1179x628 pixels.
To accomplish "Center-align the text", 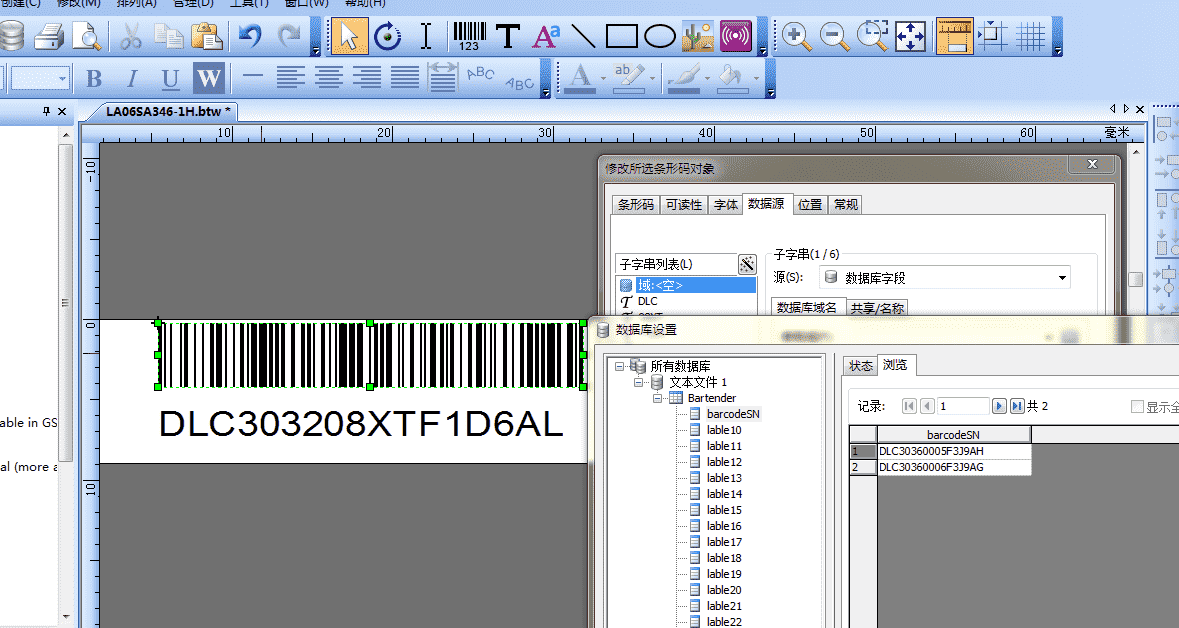I will point(329,77).
